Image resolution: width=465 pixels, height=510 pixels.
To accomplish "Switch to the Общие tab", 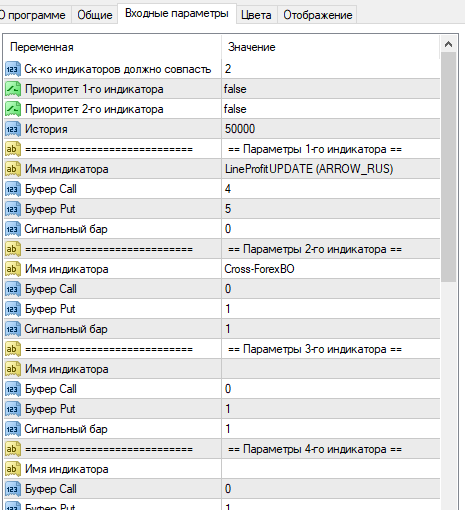I will point(95,15).
